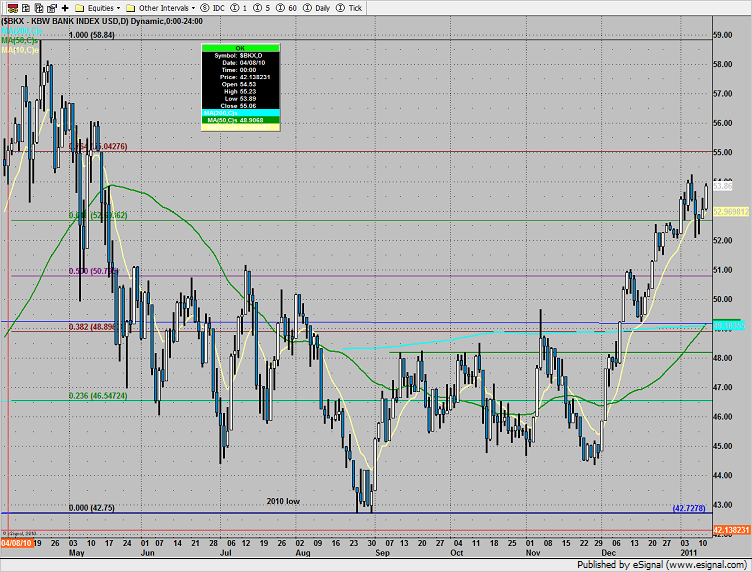Select the Daily interval button

pos(317,8)
